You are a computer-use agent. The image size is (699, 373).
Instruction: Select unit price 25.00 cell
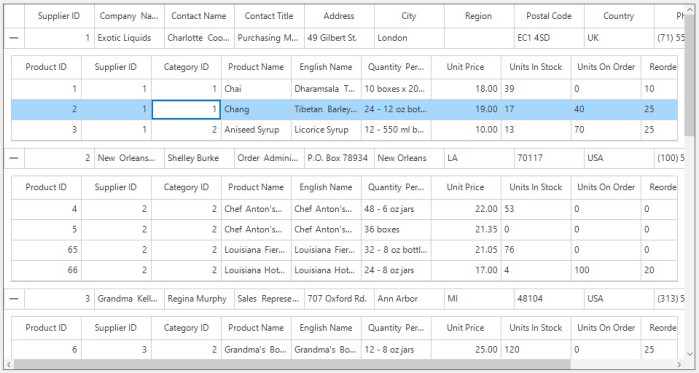[466, 350]
